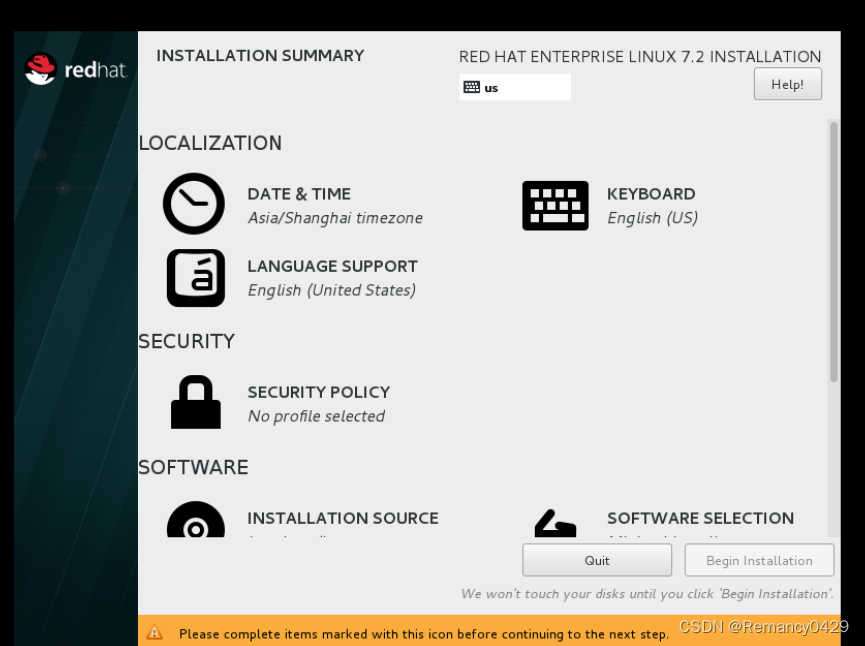
Task: Open the Installation Source disc icon
Action: tap(194, 525)
